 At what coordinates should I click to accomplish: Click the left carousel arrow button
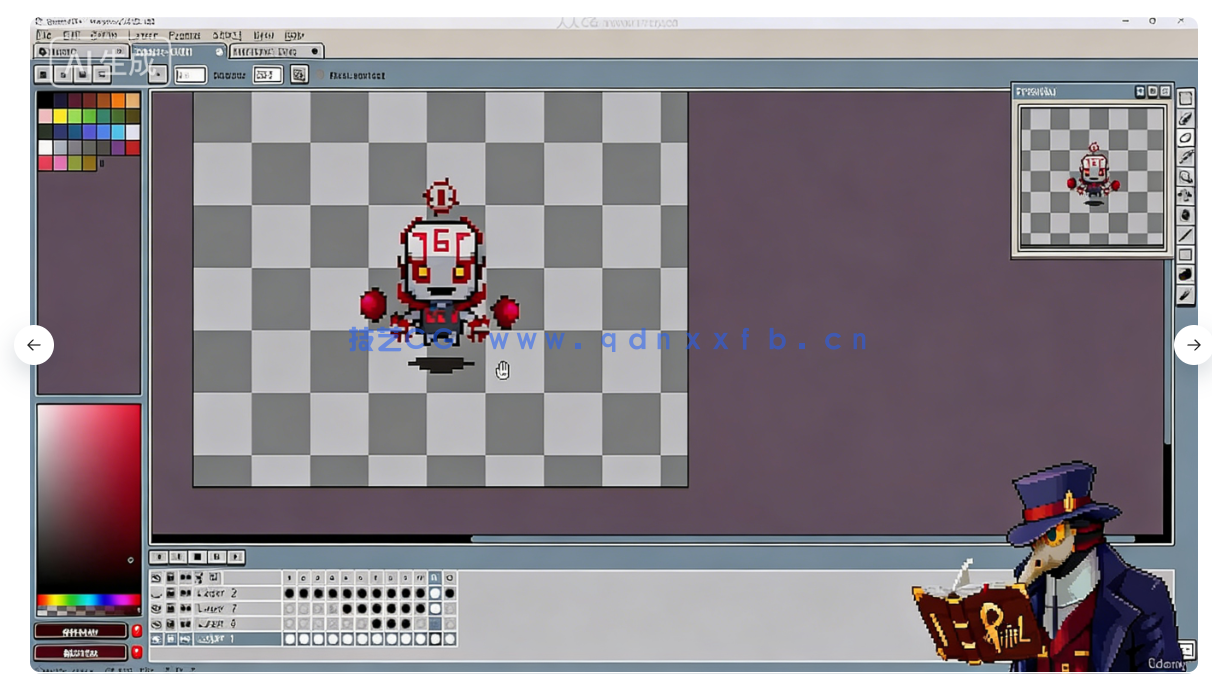tap(34, 345)
